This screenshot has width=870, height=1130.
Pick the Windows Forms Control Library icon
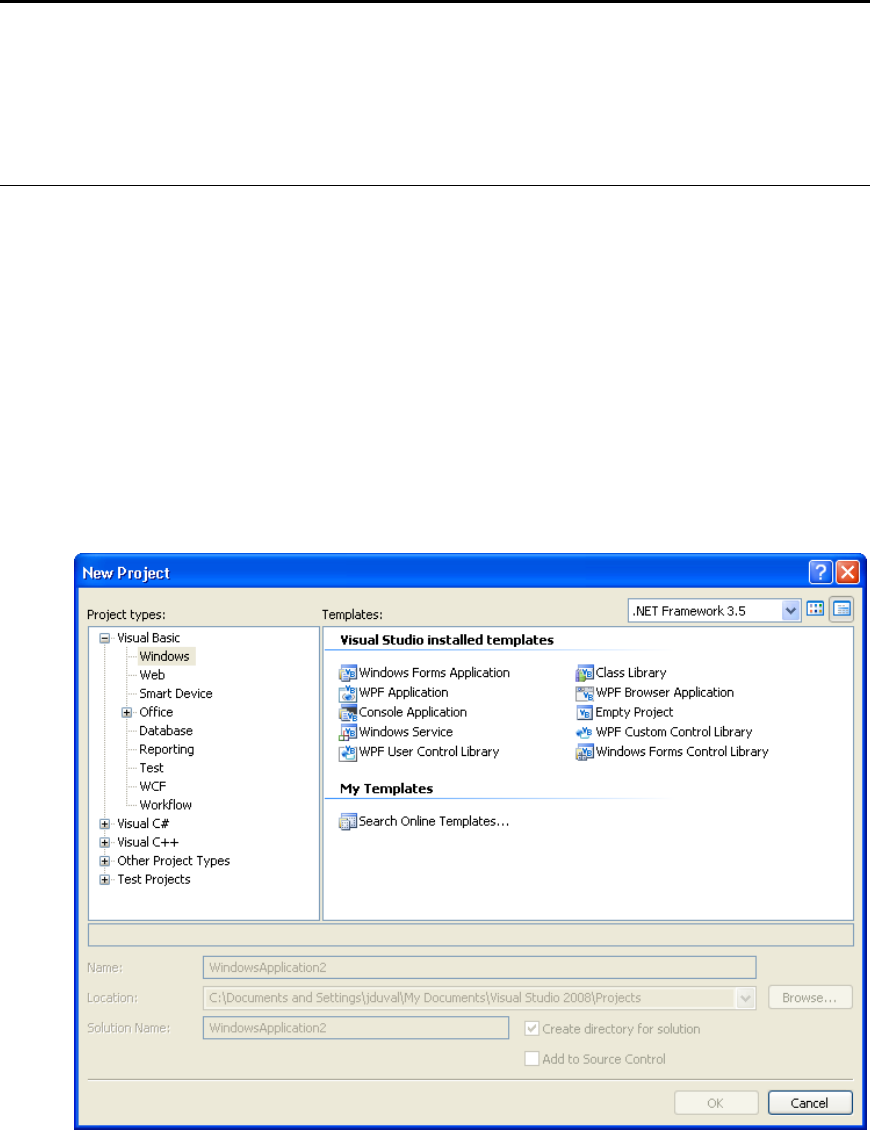pyautogui.click(x=585, y=752)
